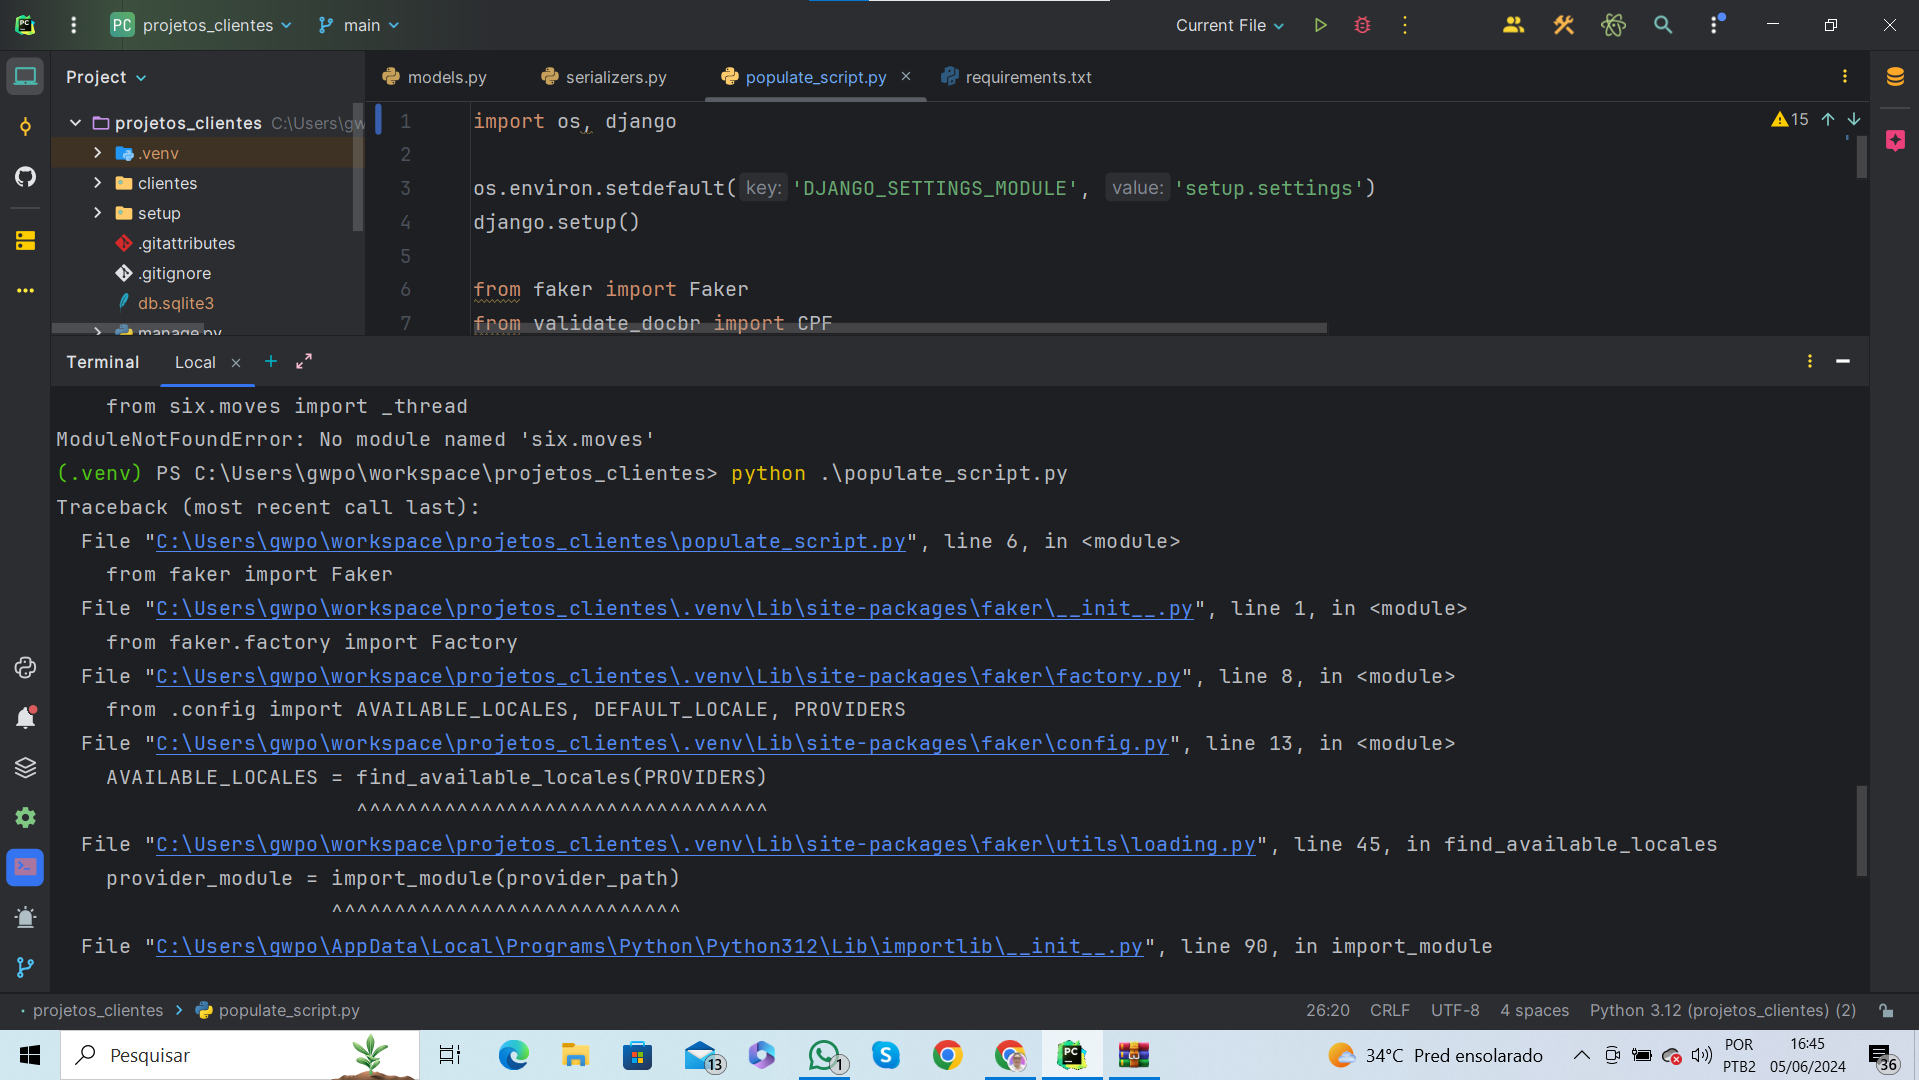Expand the setup folder
1919x1080 pixels.
click(x=97, y=213)
